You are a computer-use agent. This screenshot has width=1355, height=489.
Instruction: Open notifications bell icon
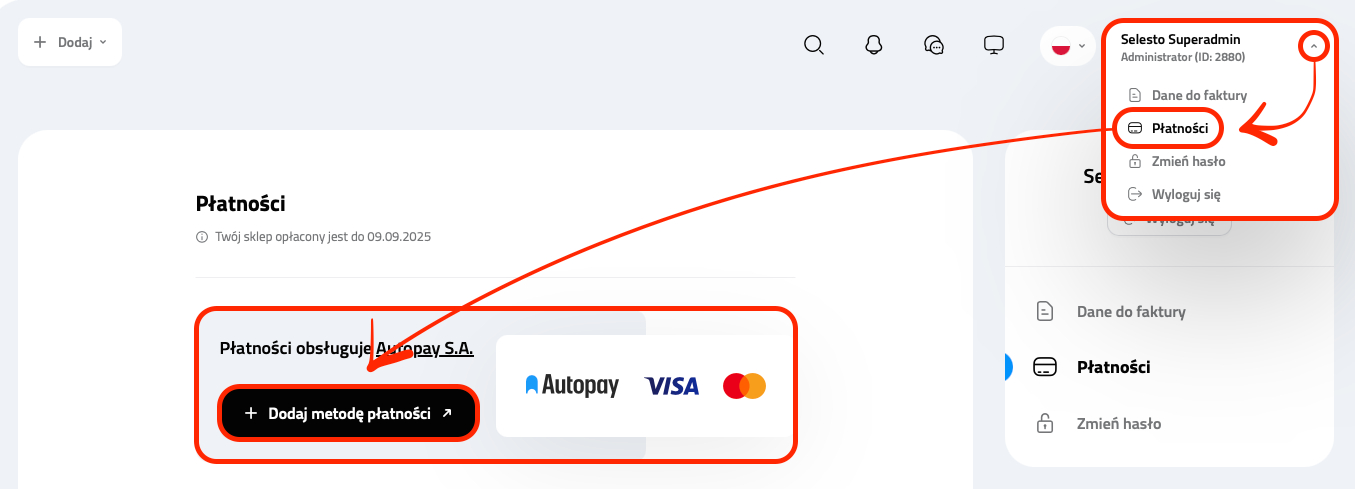874,45
